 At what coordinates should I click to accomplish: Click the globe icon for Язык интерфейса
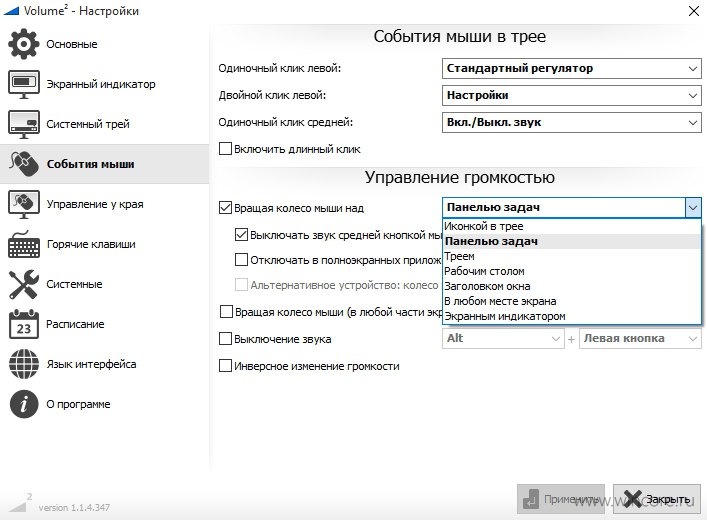pos(23,364)
